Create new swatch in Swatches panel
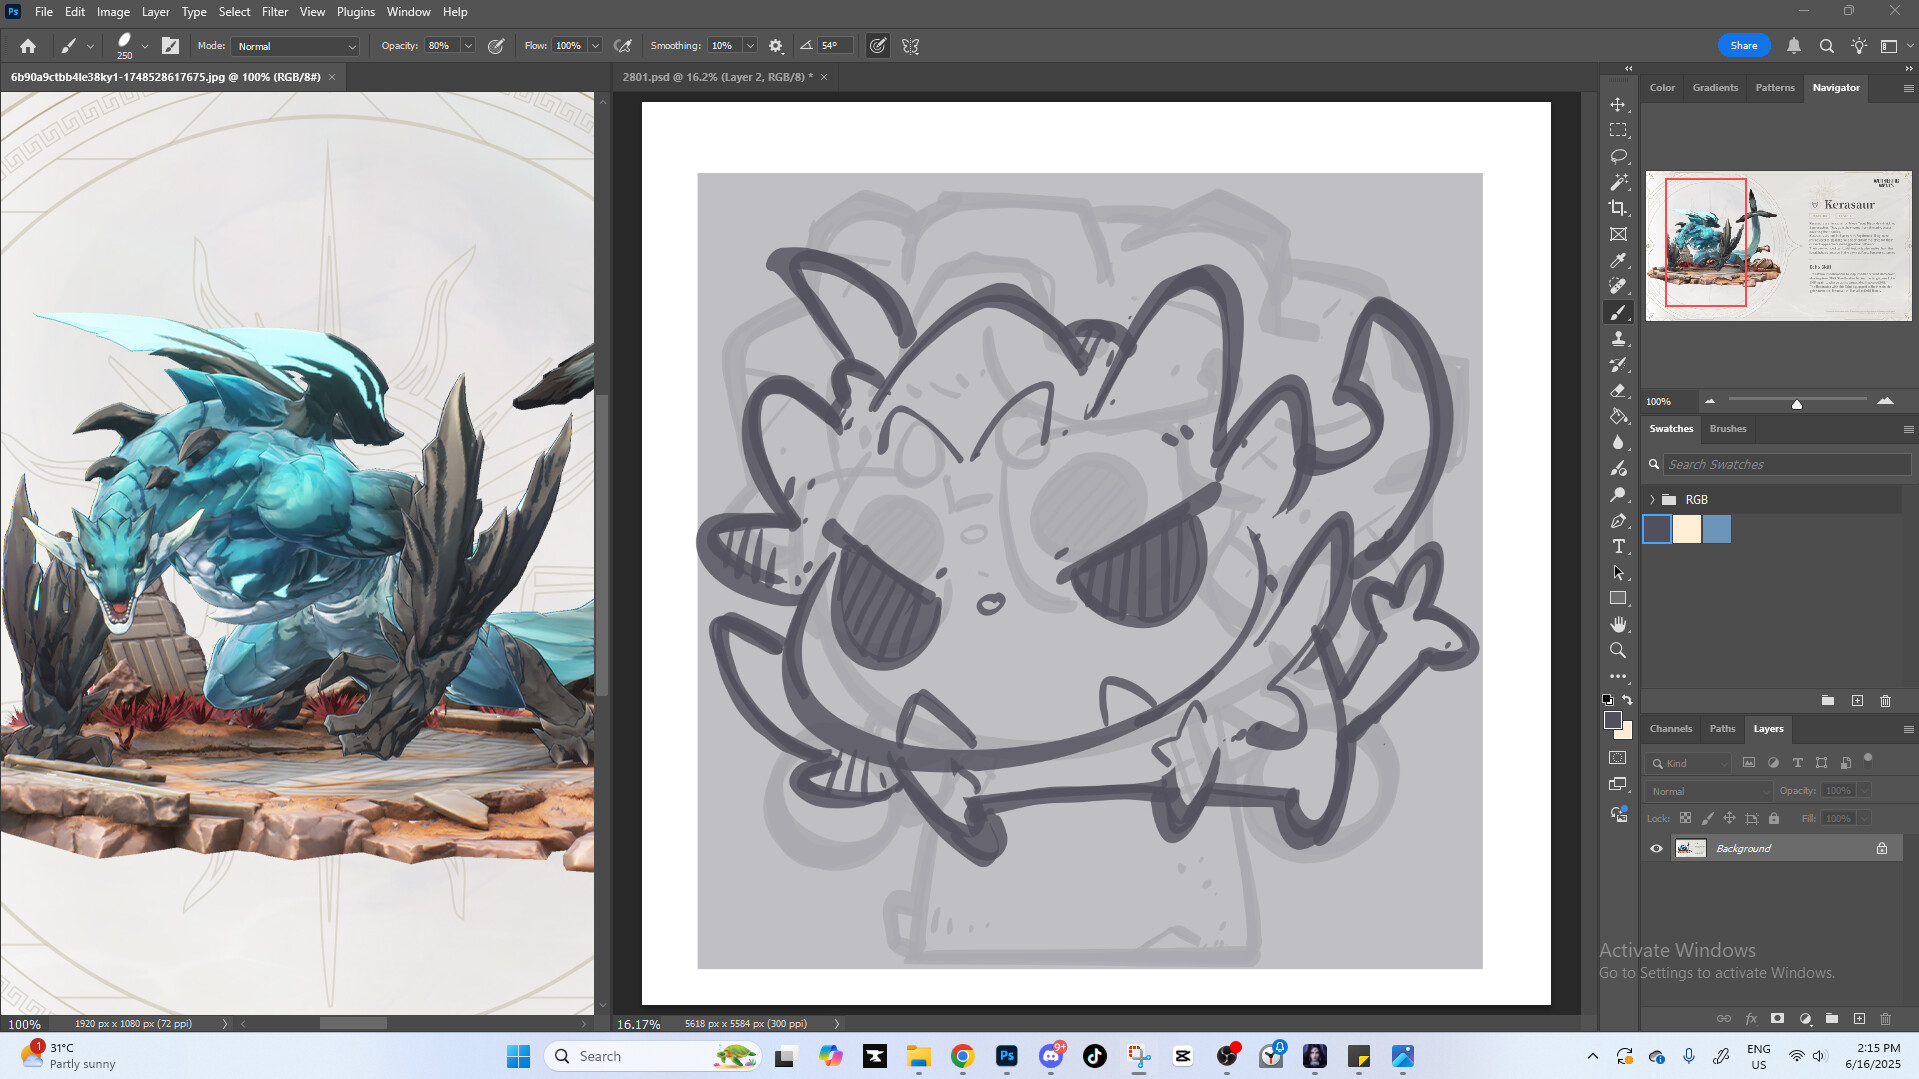The width and height of the screenshot is (1919, 1079). 1857,701
